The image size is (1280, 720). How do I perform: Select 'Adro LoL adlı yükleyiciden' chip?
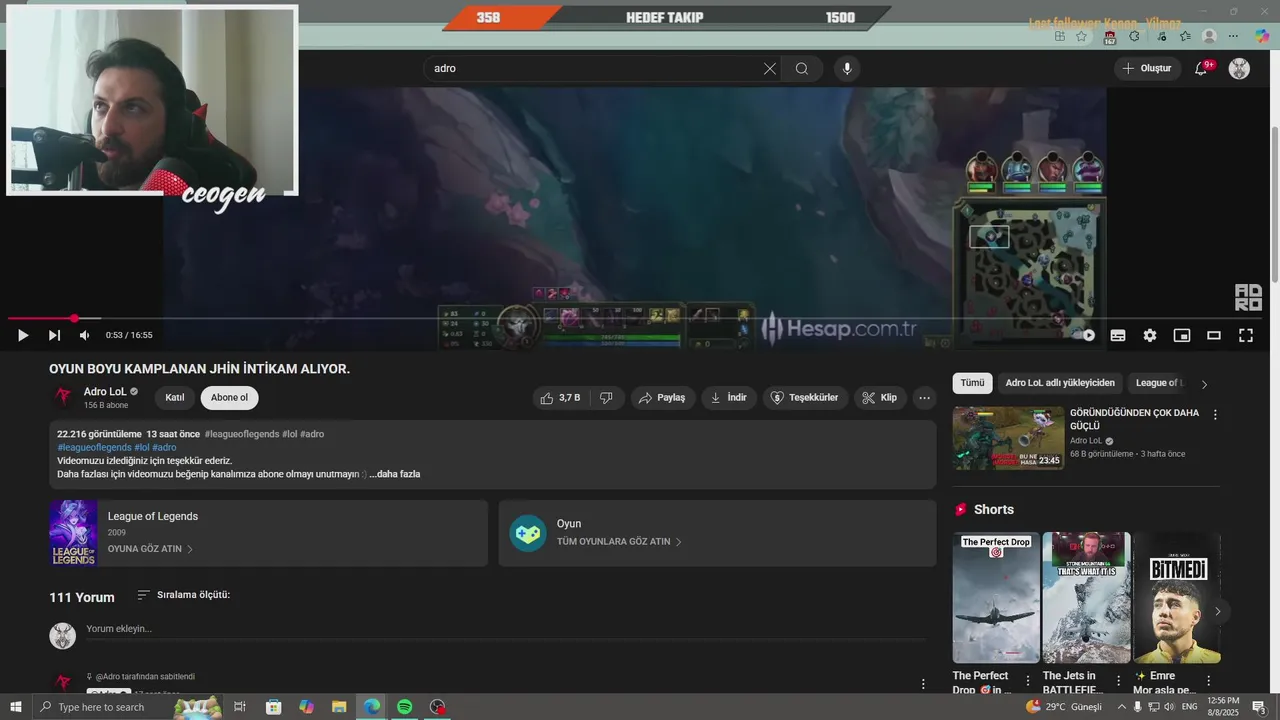click(1060, 383)
